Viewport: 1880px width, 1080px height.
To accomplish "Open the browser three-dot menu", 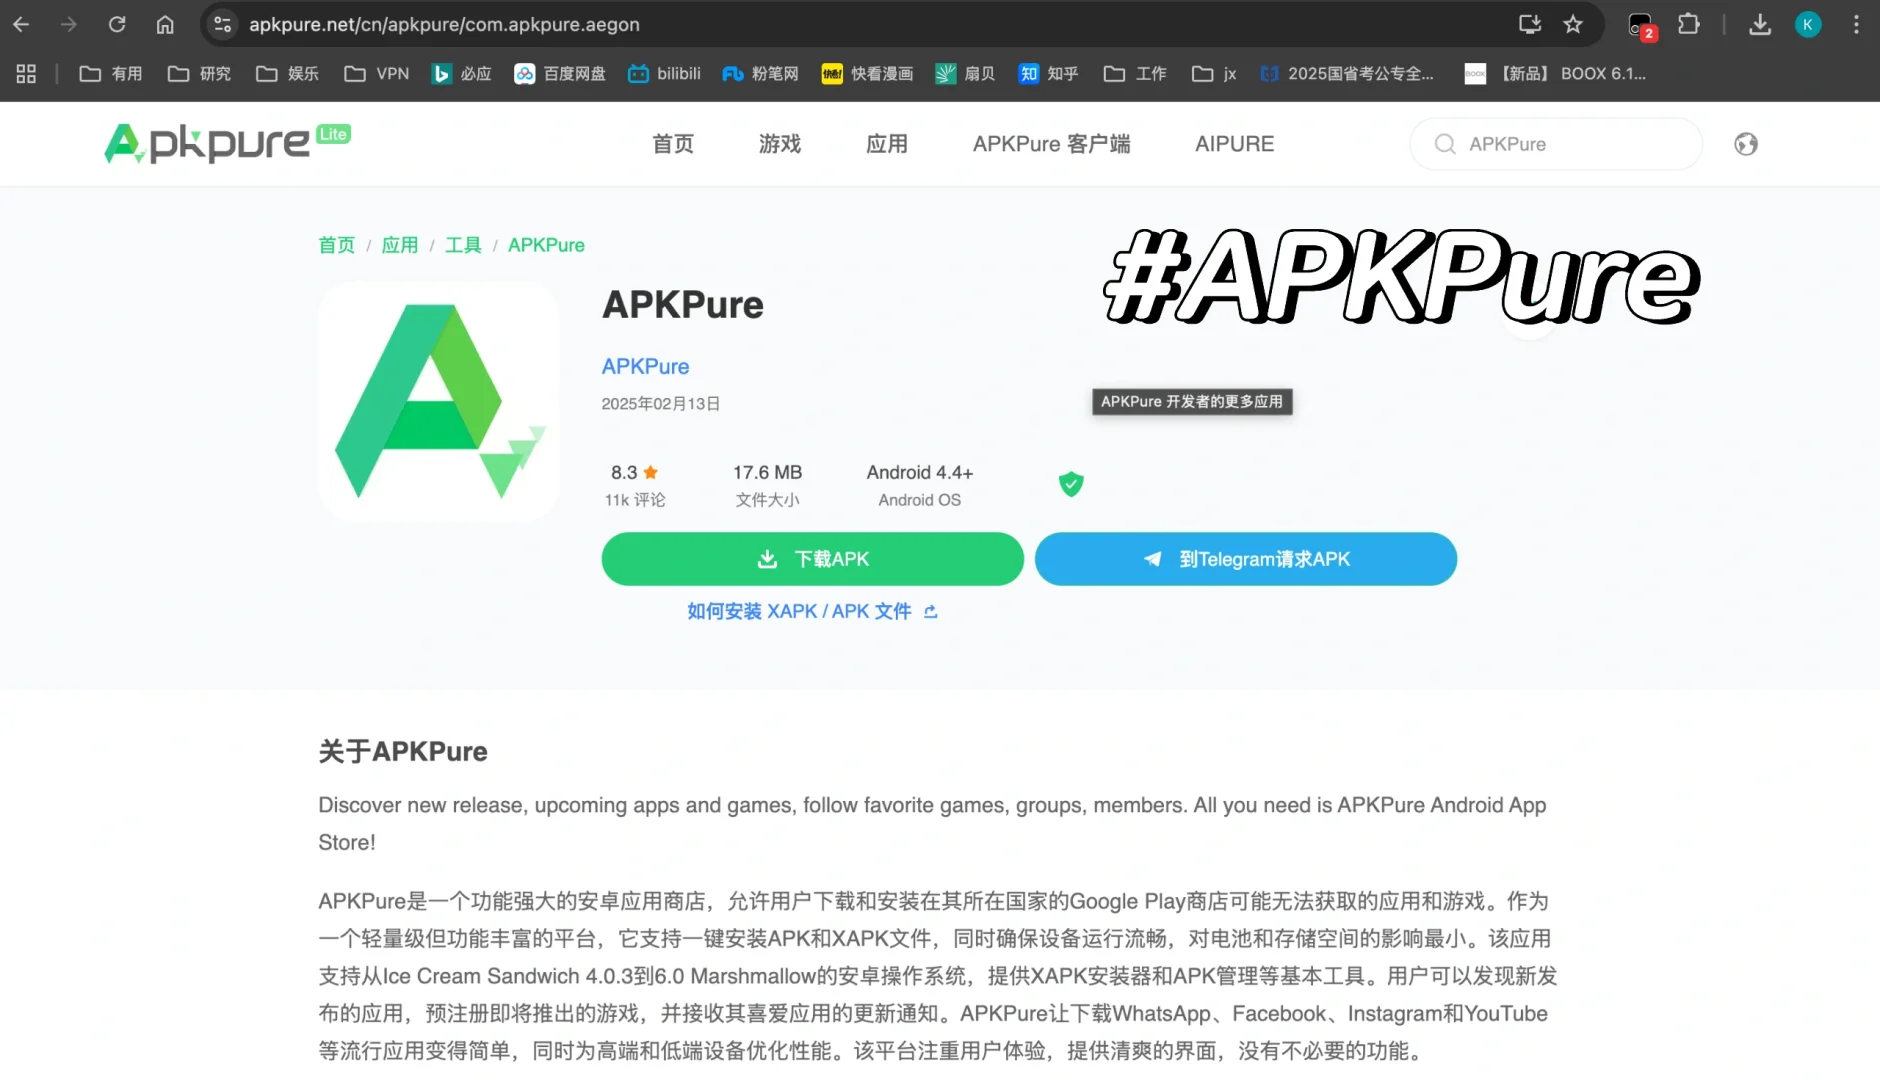I will click(x=1856, y=24).
